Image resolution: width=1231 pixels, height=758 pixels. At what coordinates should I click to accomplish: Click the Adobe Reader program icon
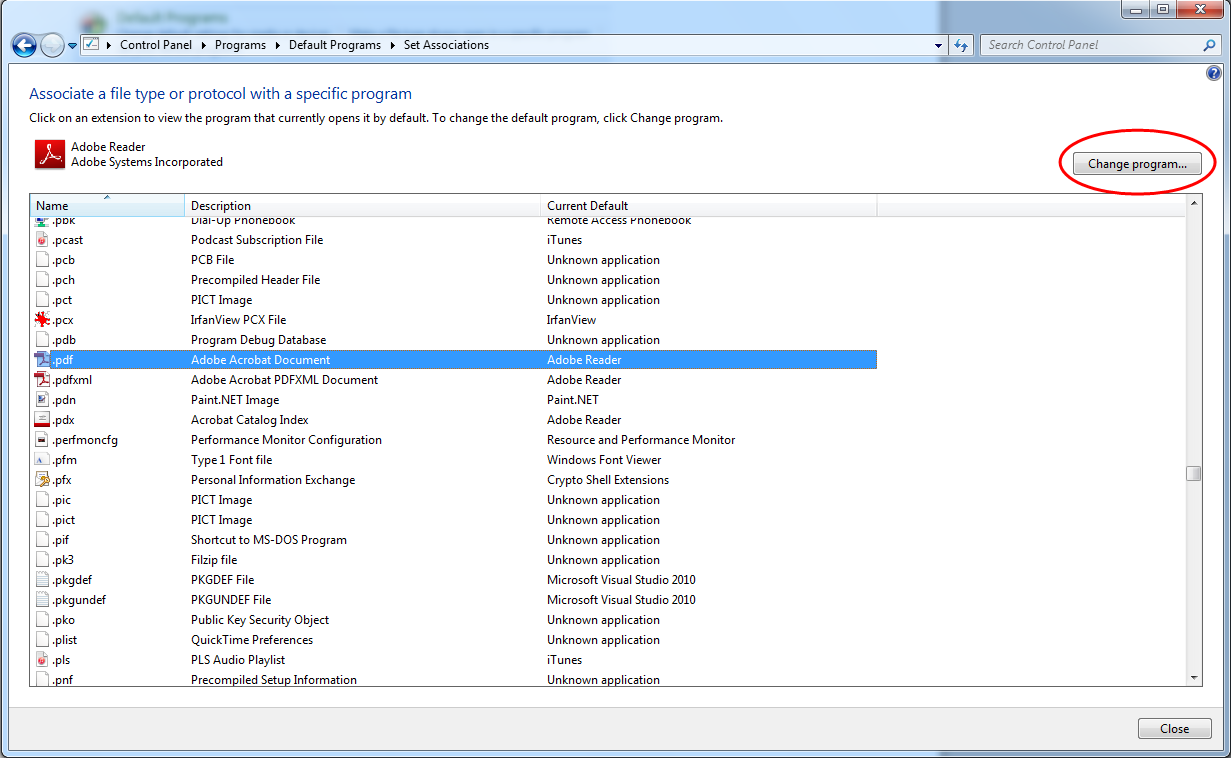[50, 154]
